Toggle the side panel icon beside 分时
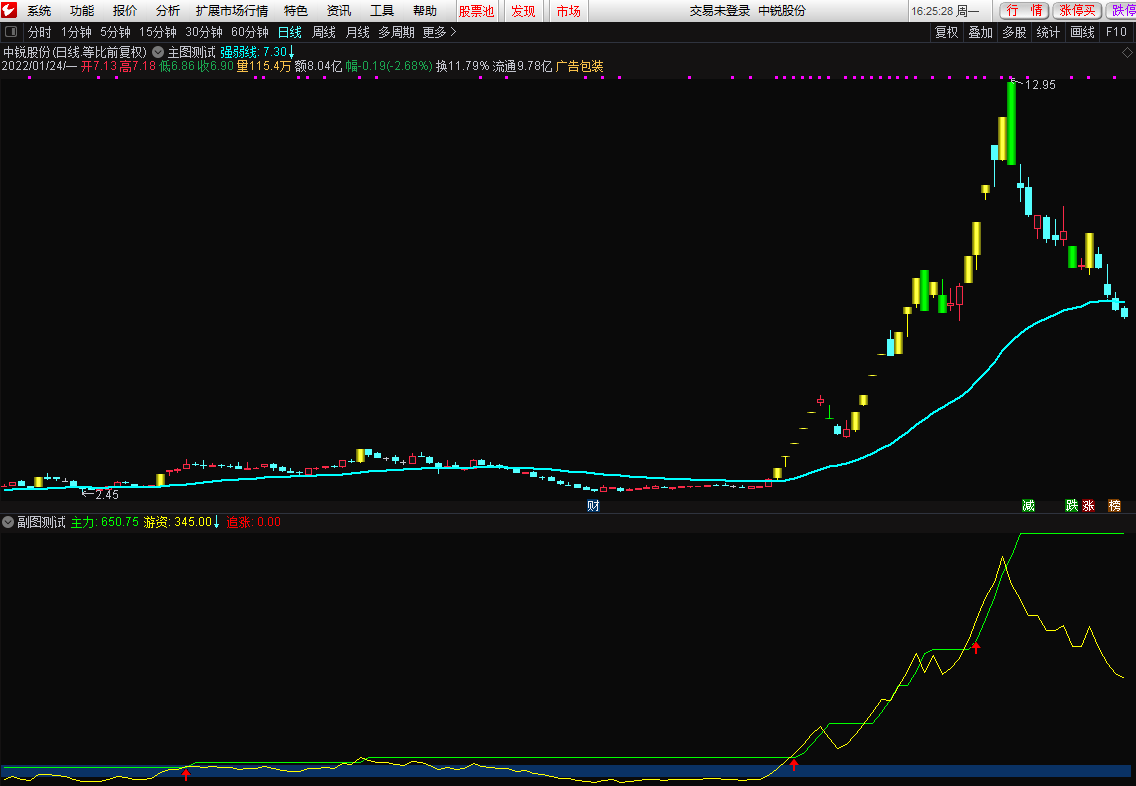The height and width of the screenshot is (786, 1136). [x=11, y=32]
